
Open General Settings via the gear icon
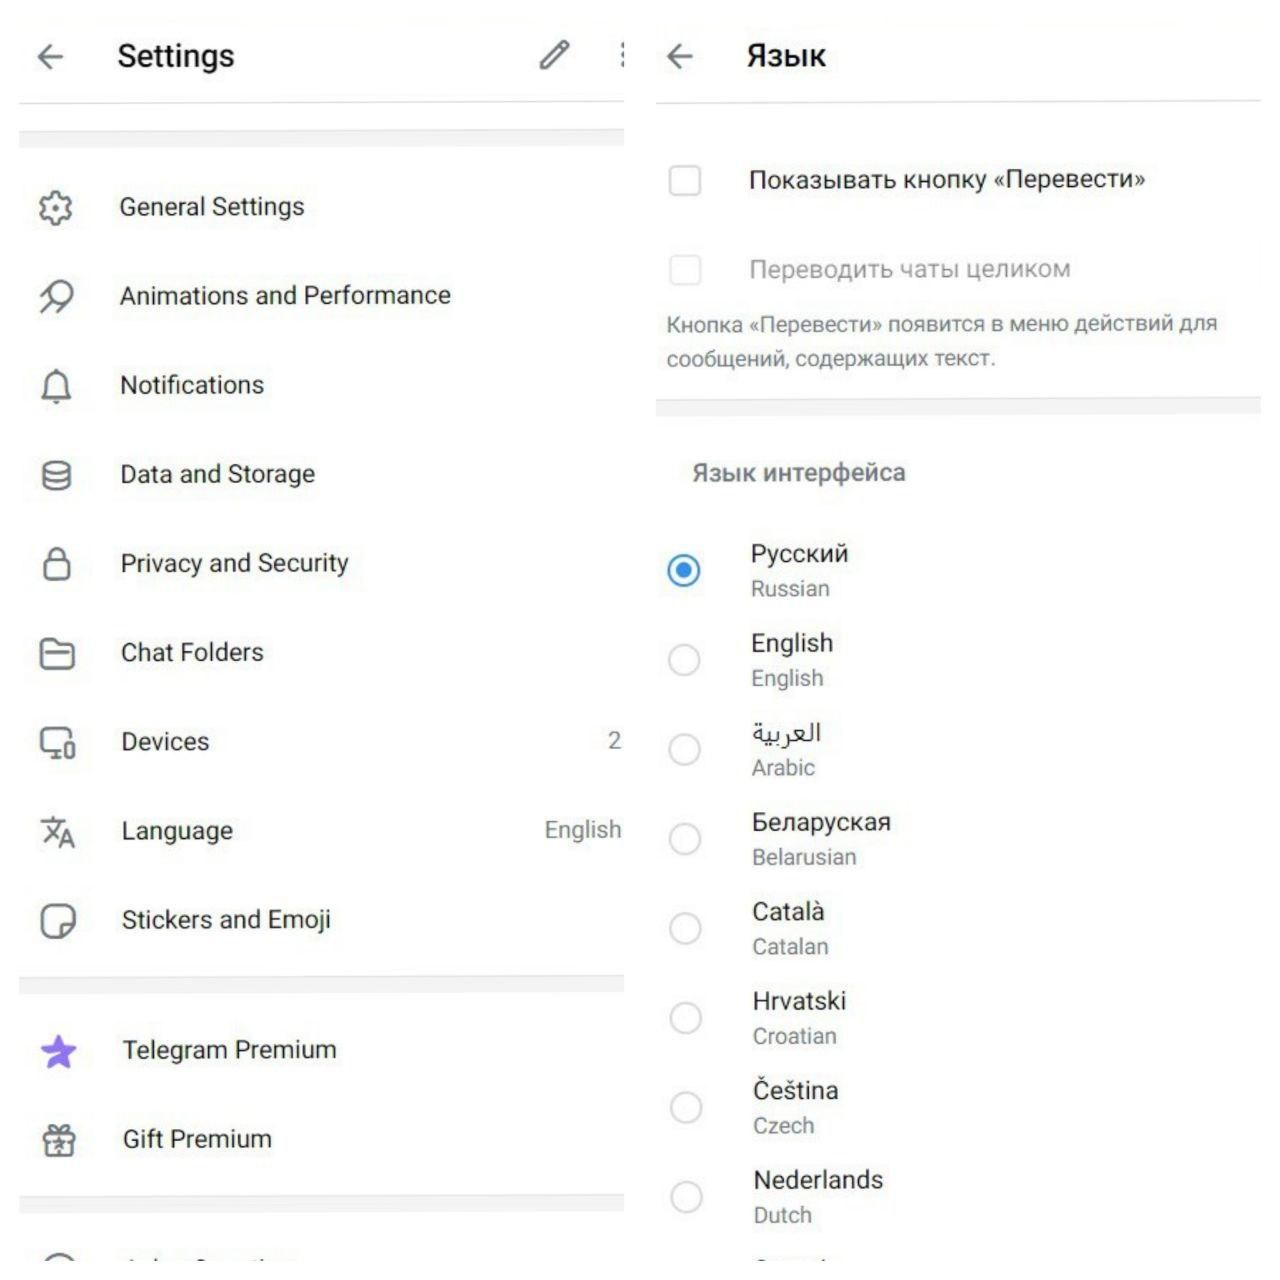[57, 207]
